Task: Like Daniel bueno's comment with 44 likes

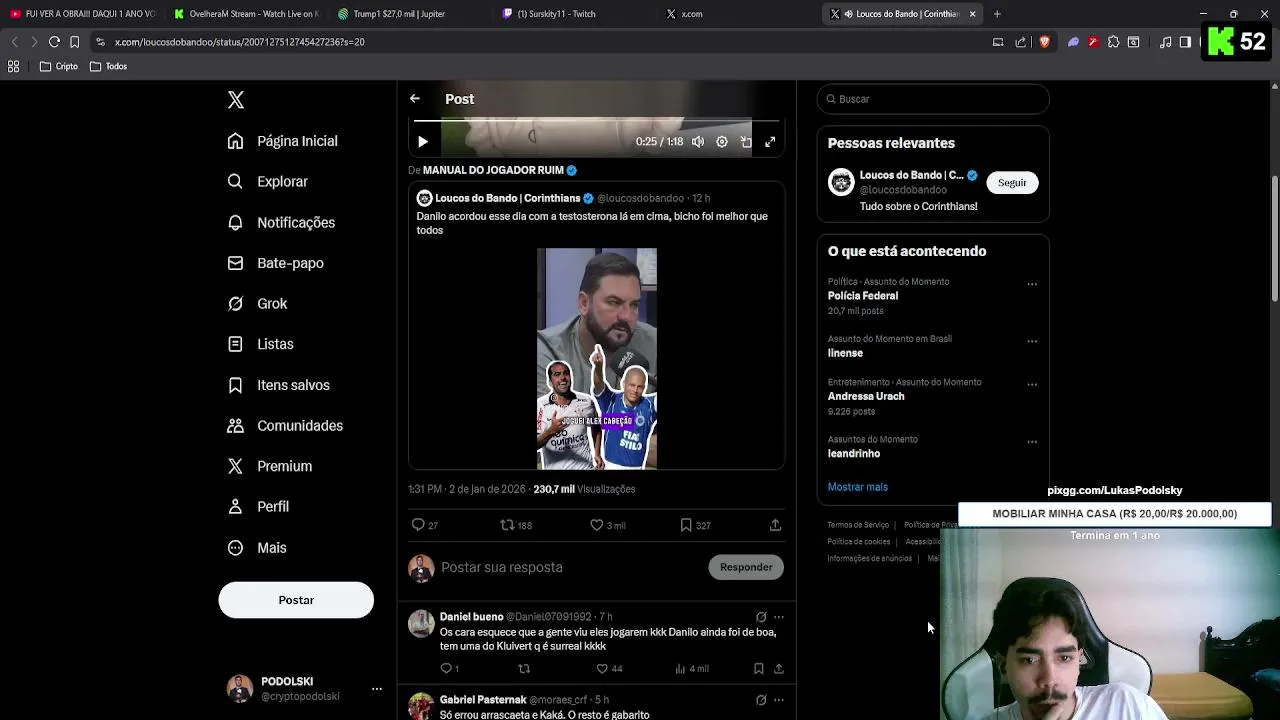Action: 609,669
